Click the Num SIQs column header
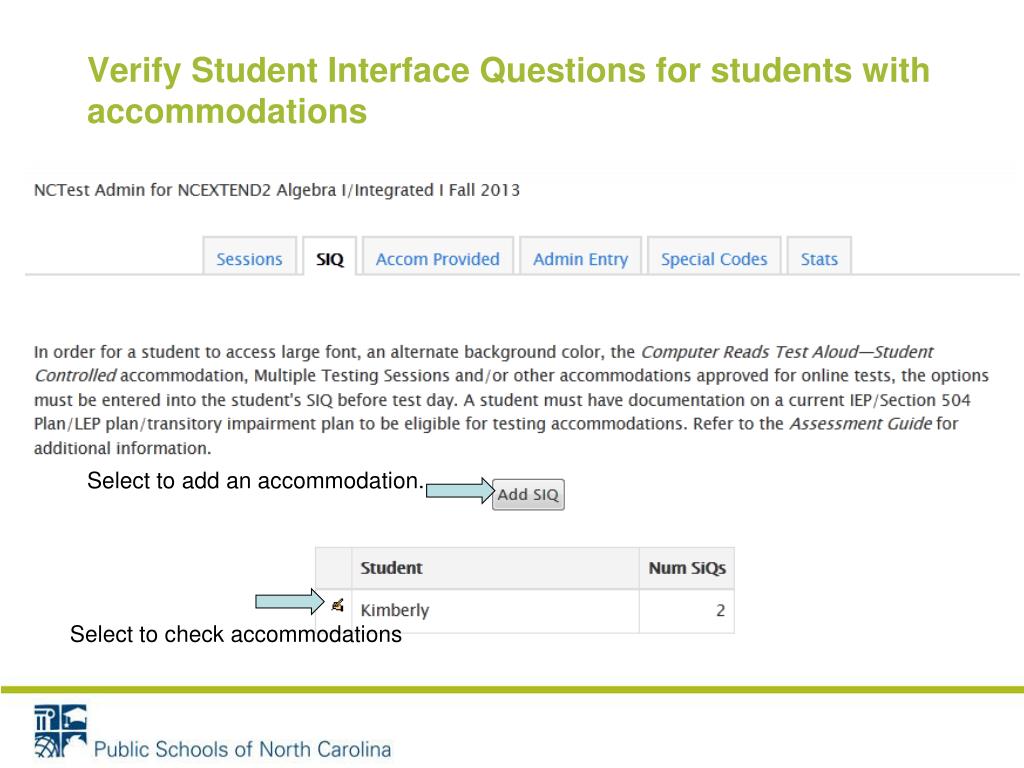 (686, 568)
